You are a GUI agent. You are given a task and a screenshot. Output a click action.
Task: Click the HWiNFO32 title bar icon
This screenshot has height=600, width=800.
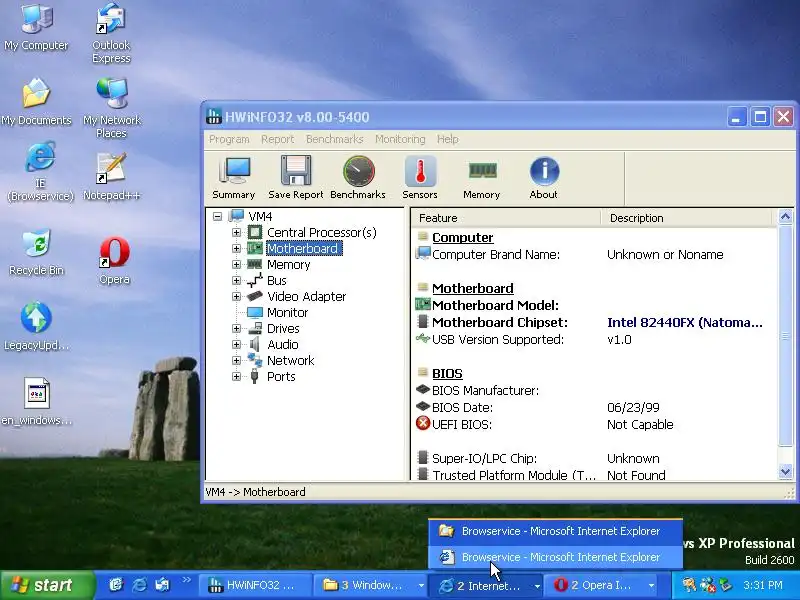pos(213,116)
